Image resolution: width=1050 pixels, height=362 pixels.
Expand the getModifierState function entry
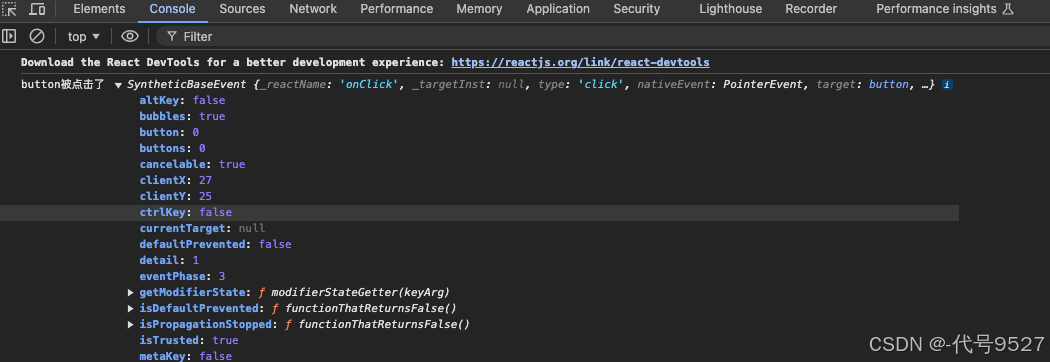click(131, 292)
